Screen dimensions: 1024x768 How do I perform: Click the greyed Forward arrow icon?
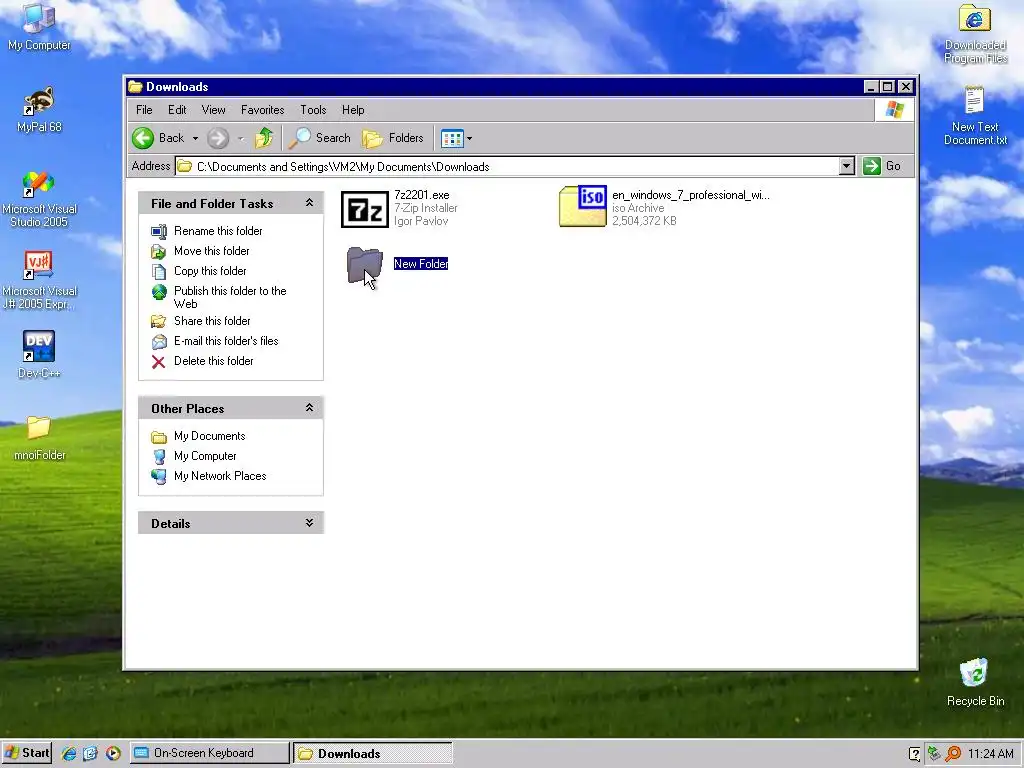(x=218, y=138)
